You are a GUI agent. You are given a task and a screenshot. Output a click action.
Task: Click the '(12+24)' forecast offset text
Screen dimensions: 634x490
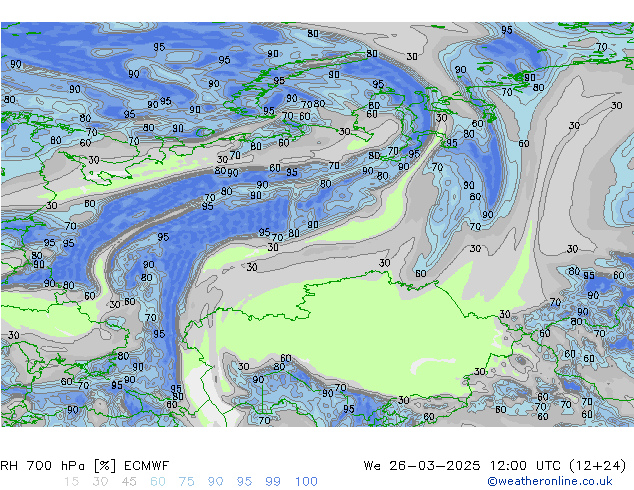[x=598, y=466]
